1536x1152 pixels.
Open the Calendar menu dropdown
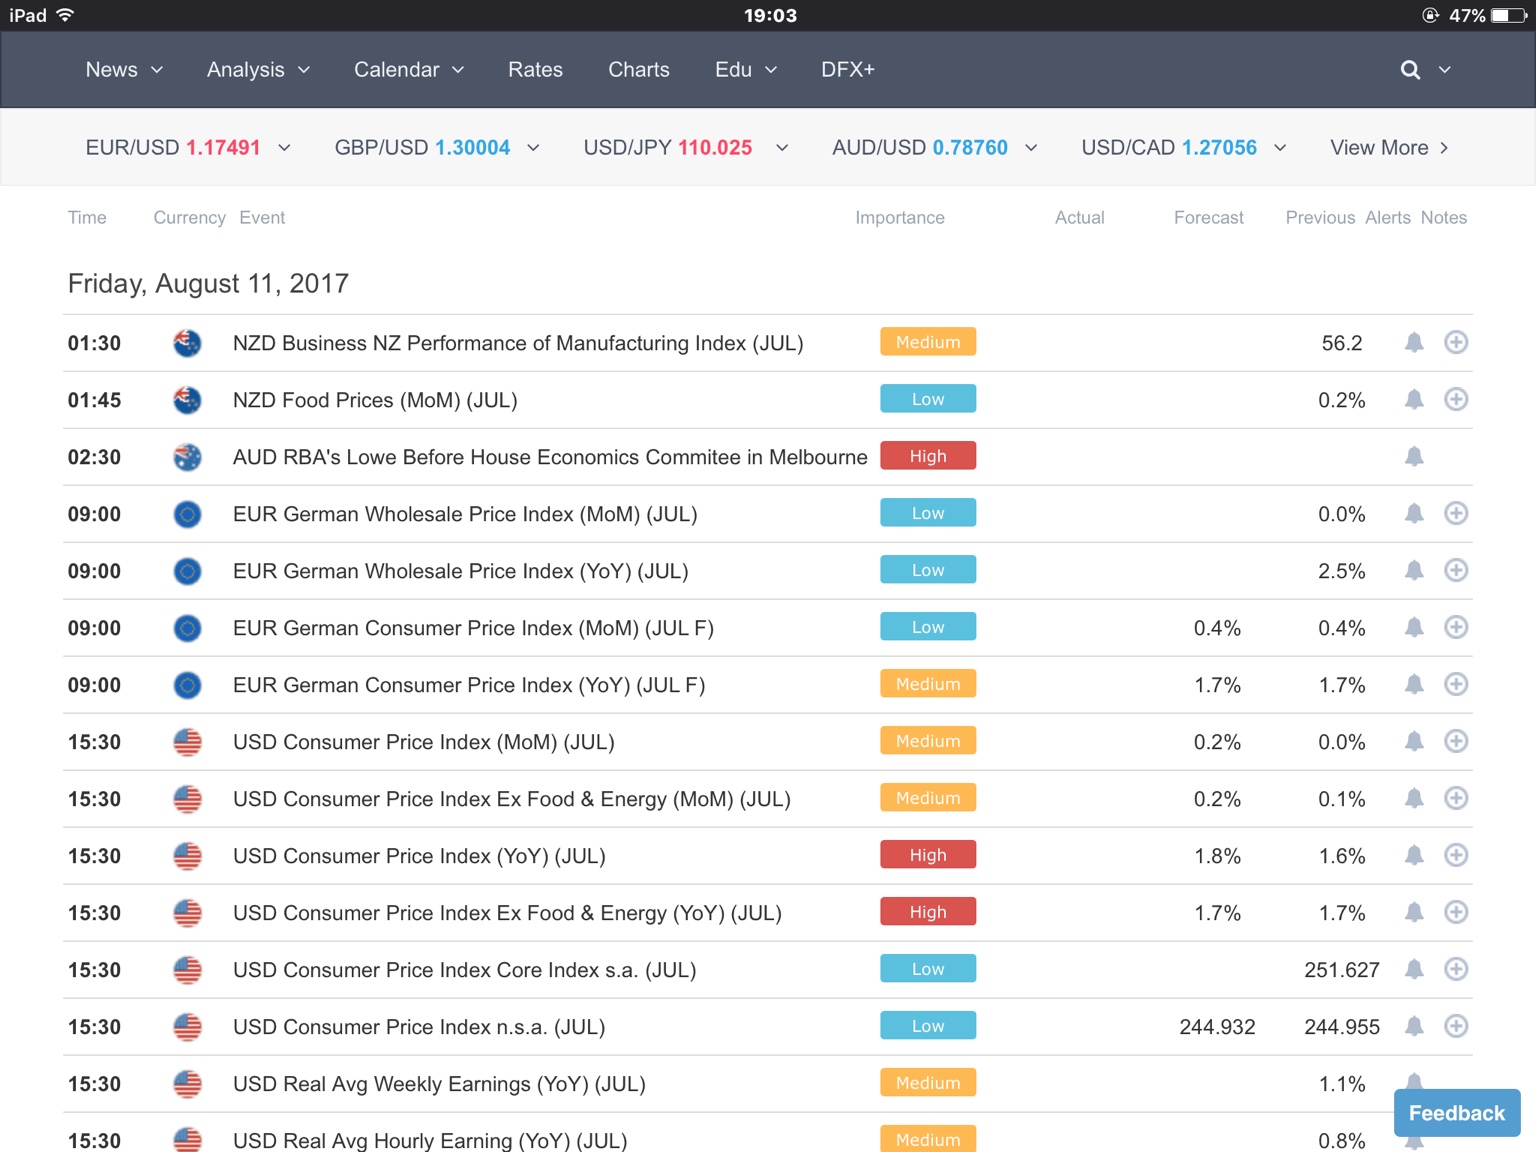[x=408, y=70]
